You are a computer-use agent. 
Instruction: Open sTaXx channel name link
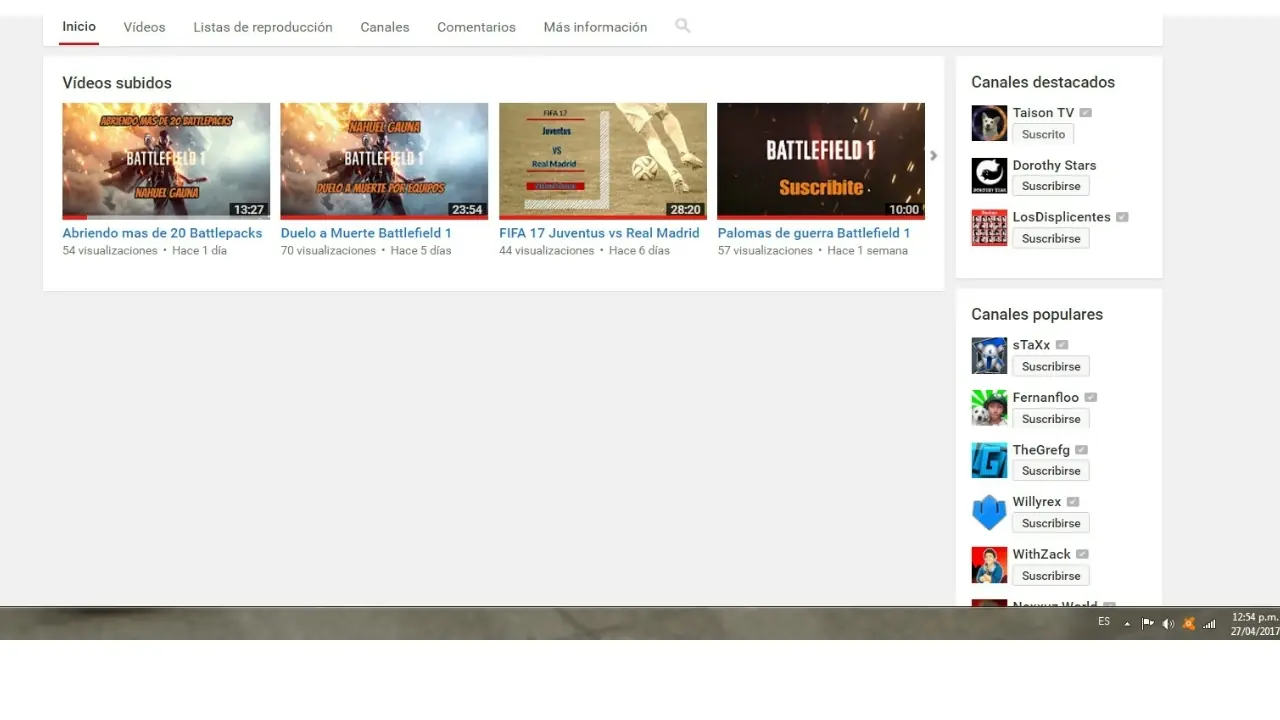(1031, 345)
